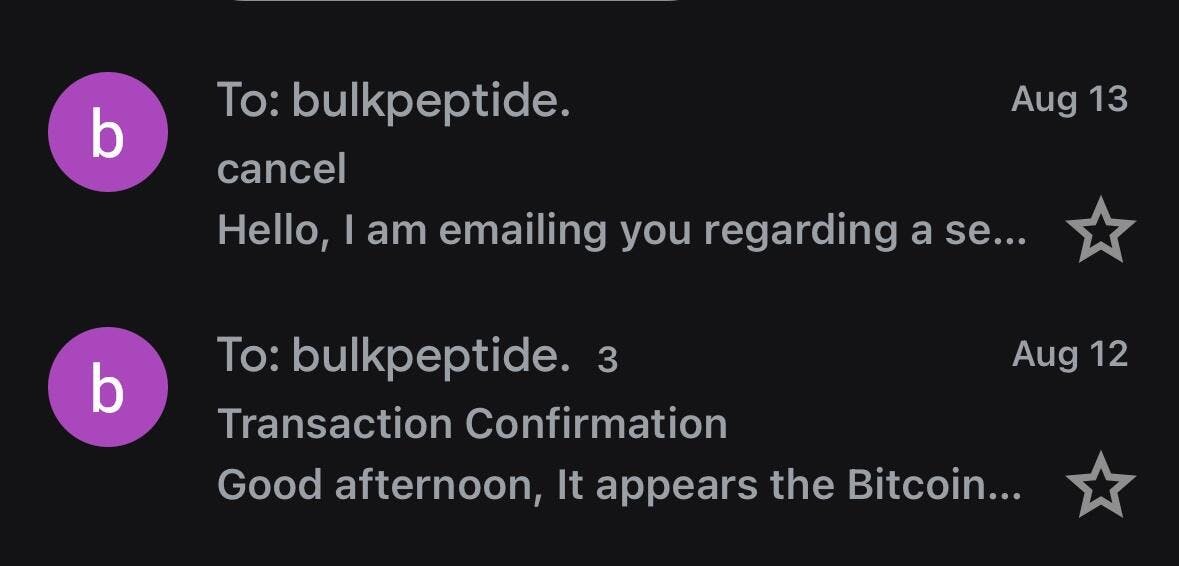The width and height of the screenshot is (1179, 566).
Task: Select the Aug 13 email's purple avatar
Action: click(108, 132)
